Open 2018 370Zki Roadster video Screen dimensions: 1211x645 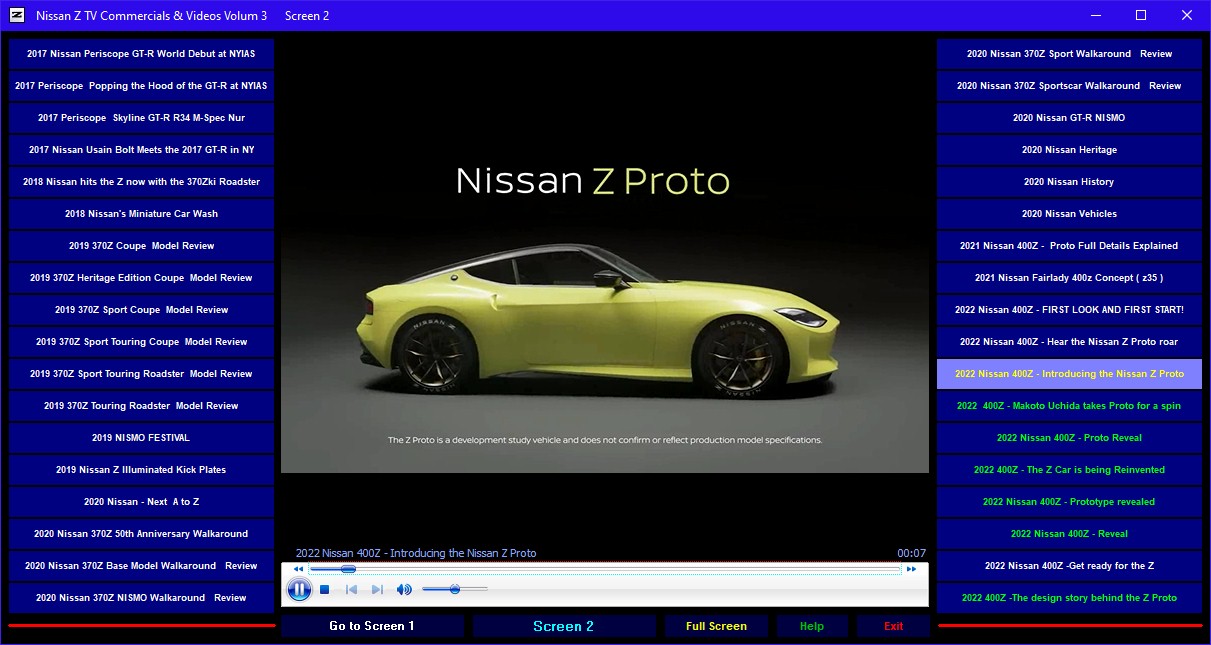pos(141,182)
